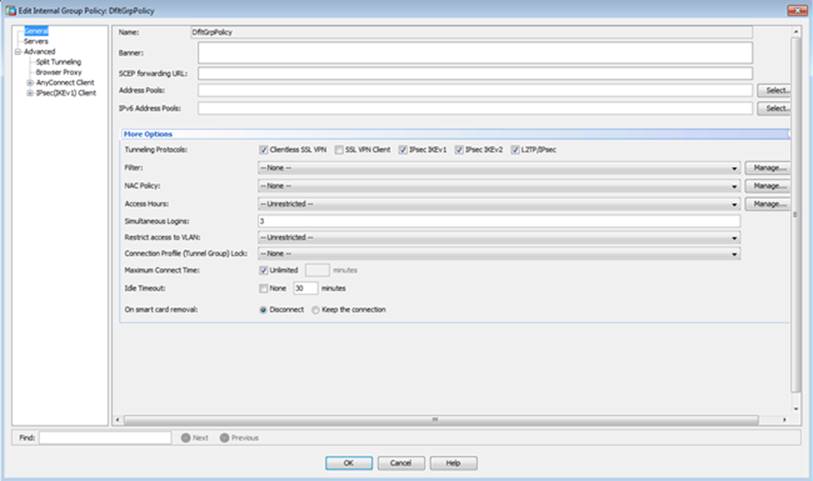Screen dimensions: 813x481
Task: Click the horizontal scrollbar at panel bottom
Action: (435, 419)
